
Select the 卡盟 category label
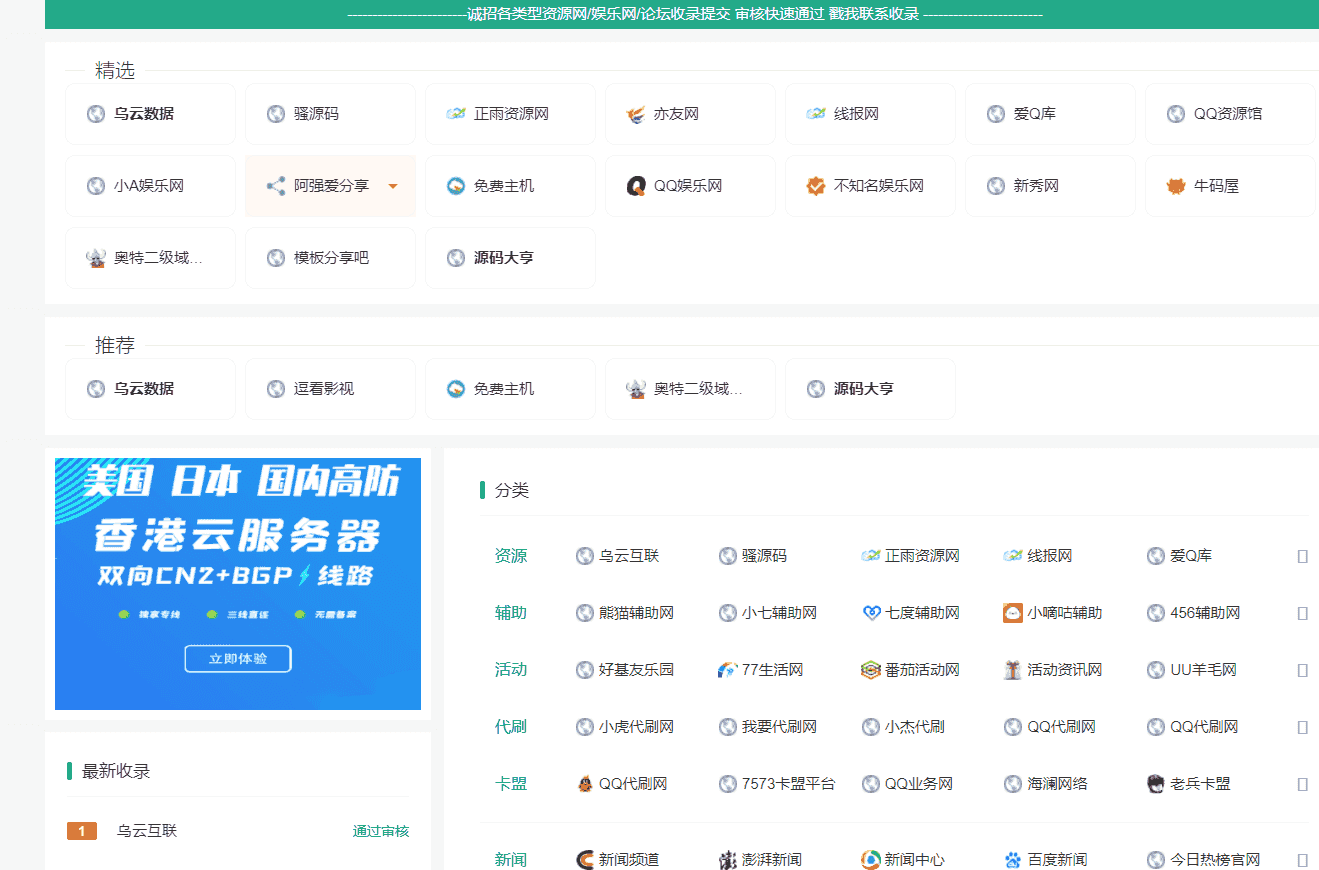click(x=511, y=784)
